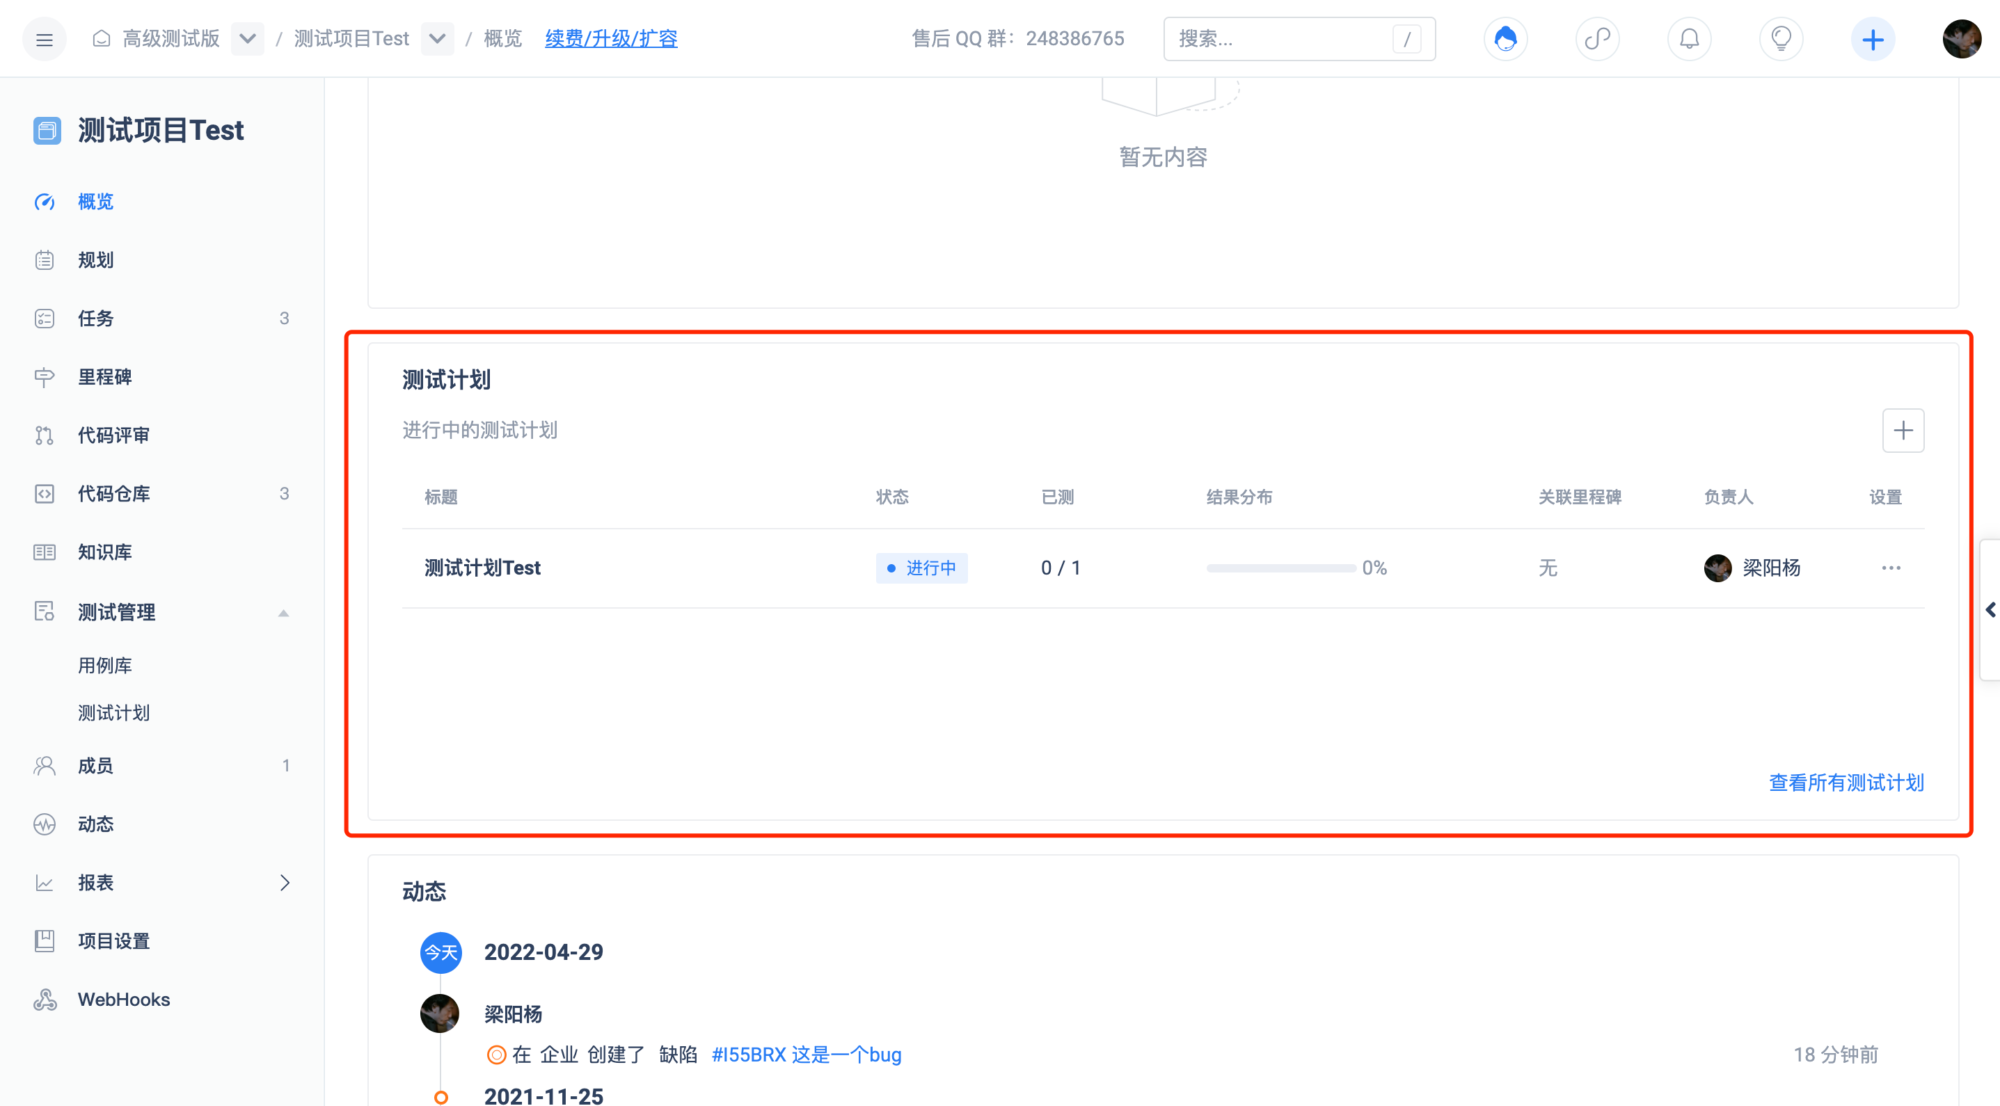This screenshot has height=1106, width=2000.
Task: Toggle the right side panel arrow
Action: point(1990,610)
